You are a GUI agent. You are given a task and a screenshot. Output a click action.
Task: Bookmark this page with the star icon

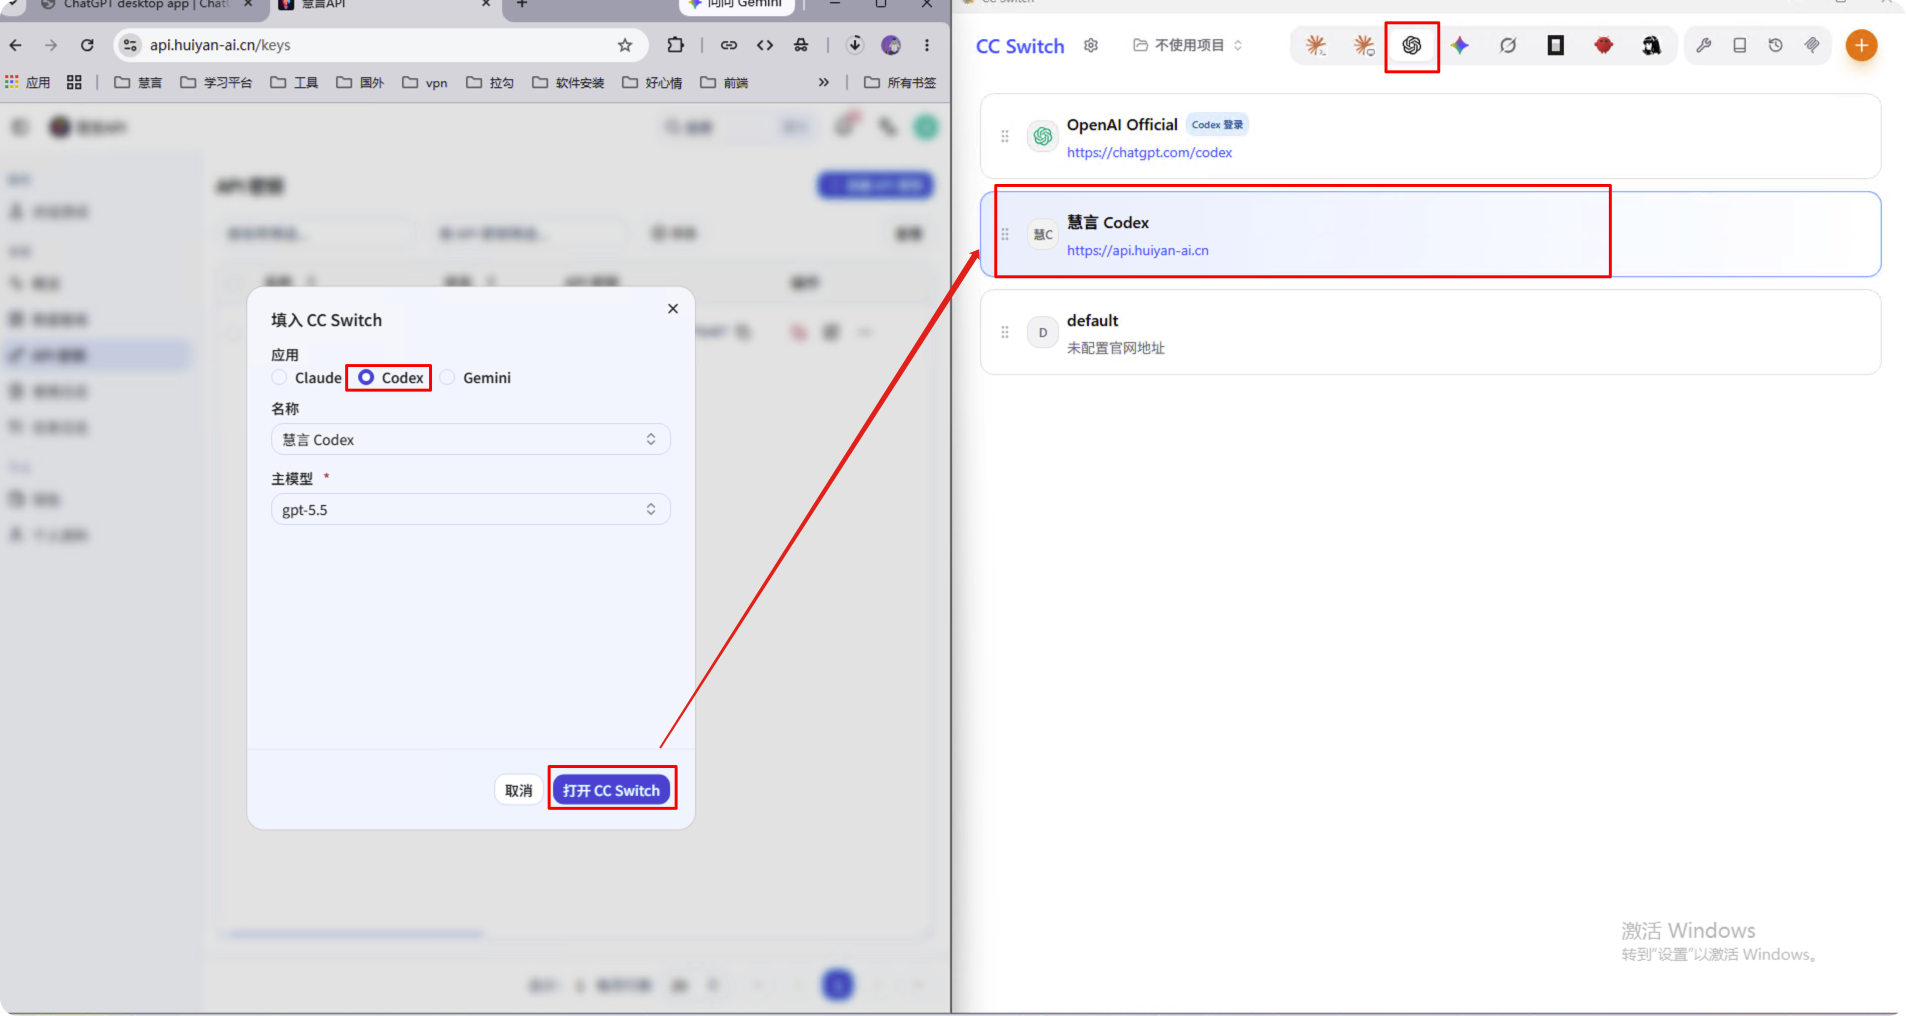(x=625, y=45)
